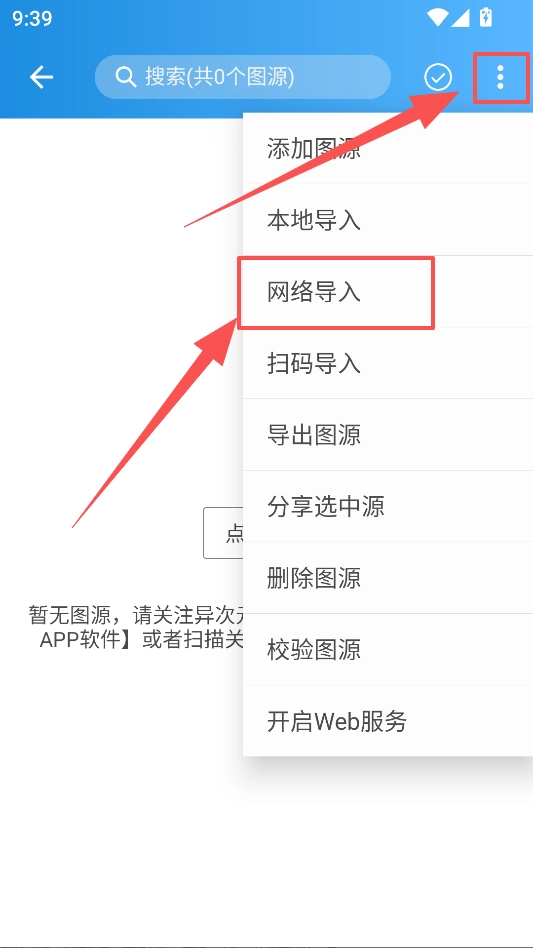
Task: Tap the 9:39 clock in status bar
Action: point(32,18)
